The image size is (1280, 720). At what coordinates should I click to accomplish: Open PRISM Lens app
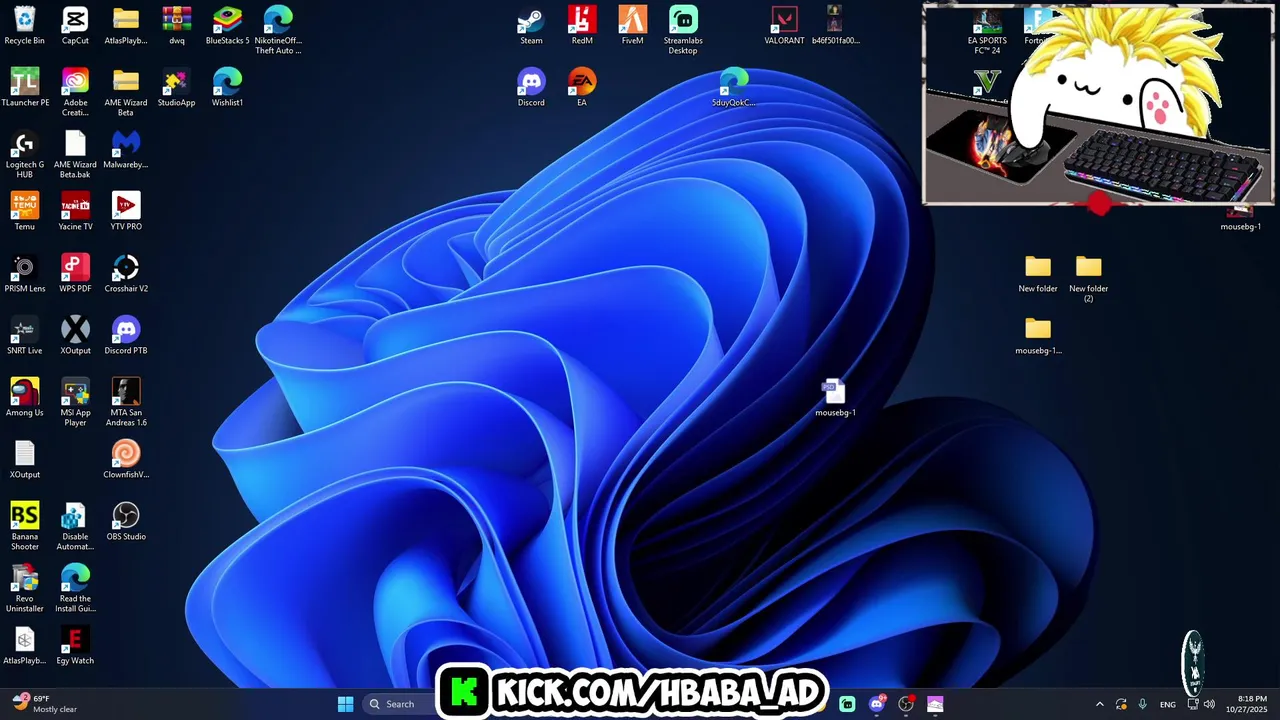(x=25, y=274)
